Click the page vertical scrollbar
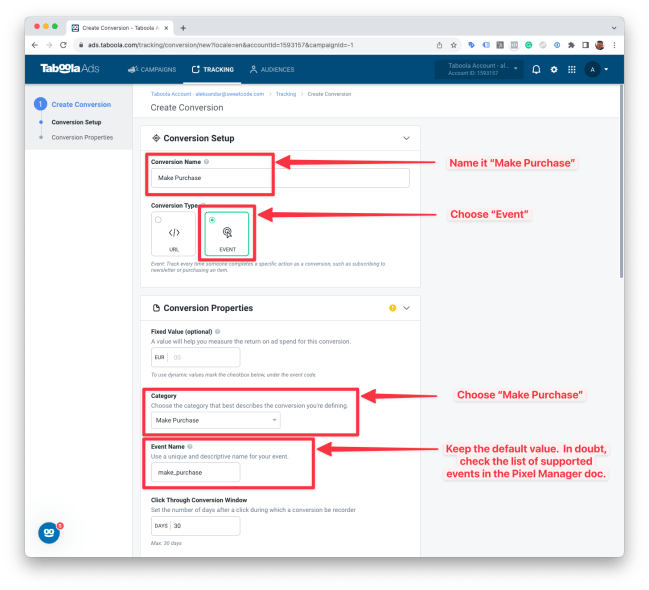Image resolution: width=649 pixels, height=590 pixels. [x=621, y=182]
